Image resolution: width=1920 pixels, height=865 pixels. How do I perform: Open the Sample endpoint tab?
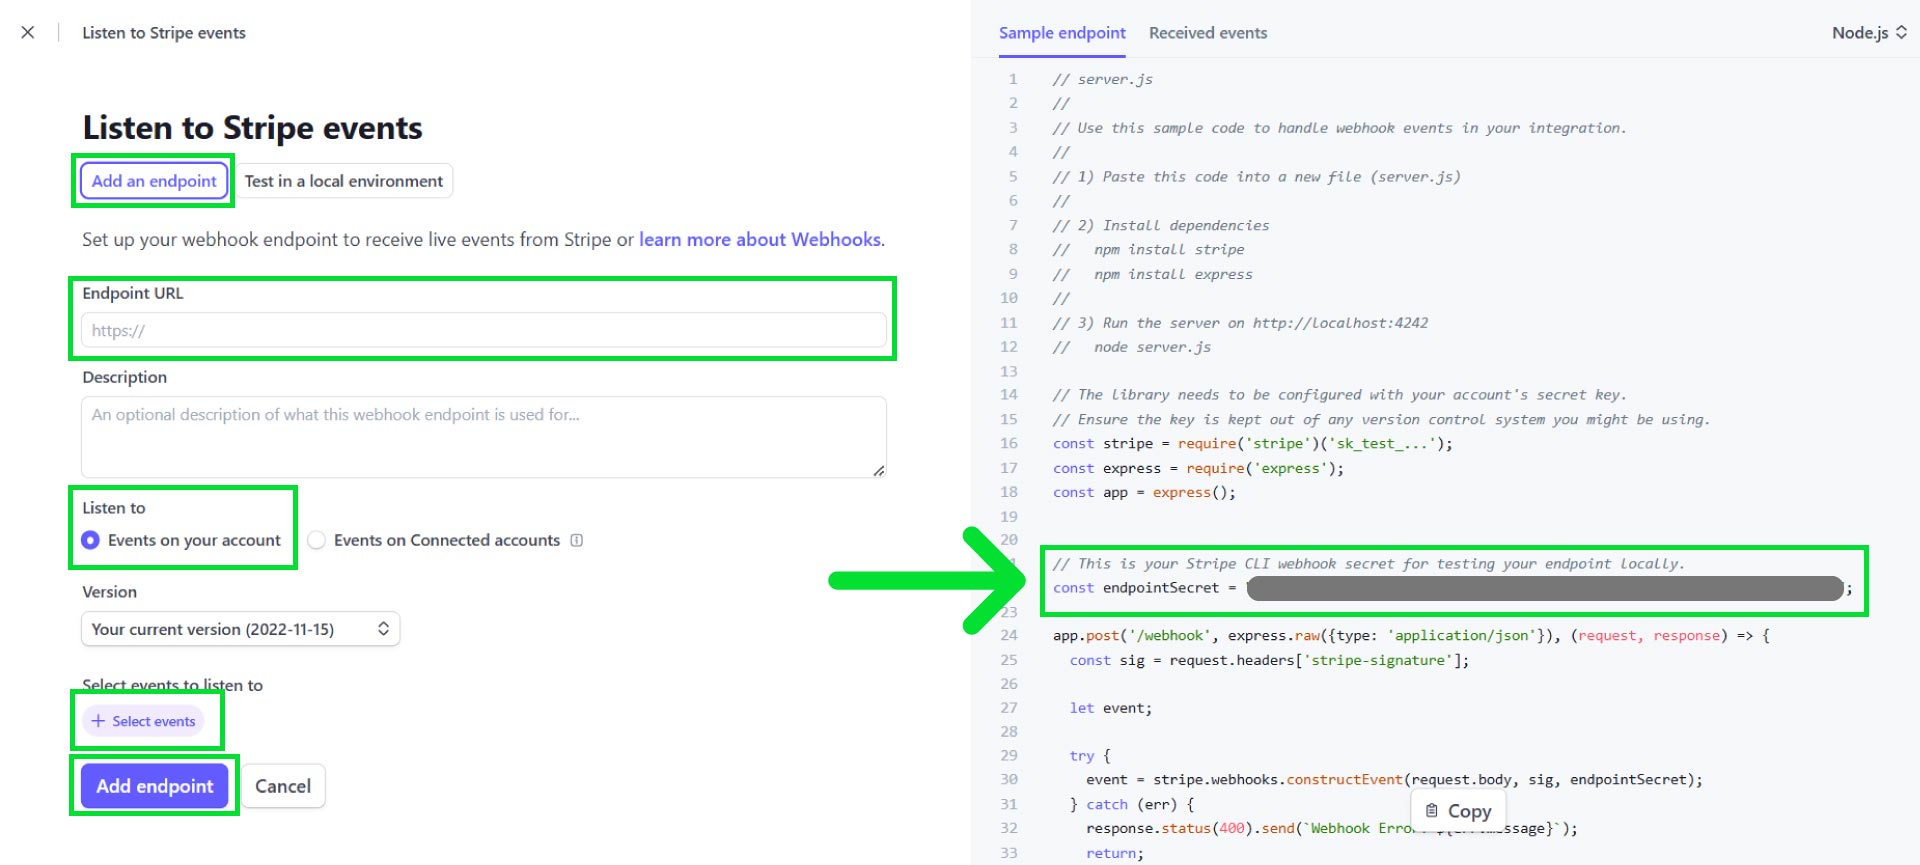[x=1062, y=33]
